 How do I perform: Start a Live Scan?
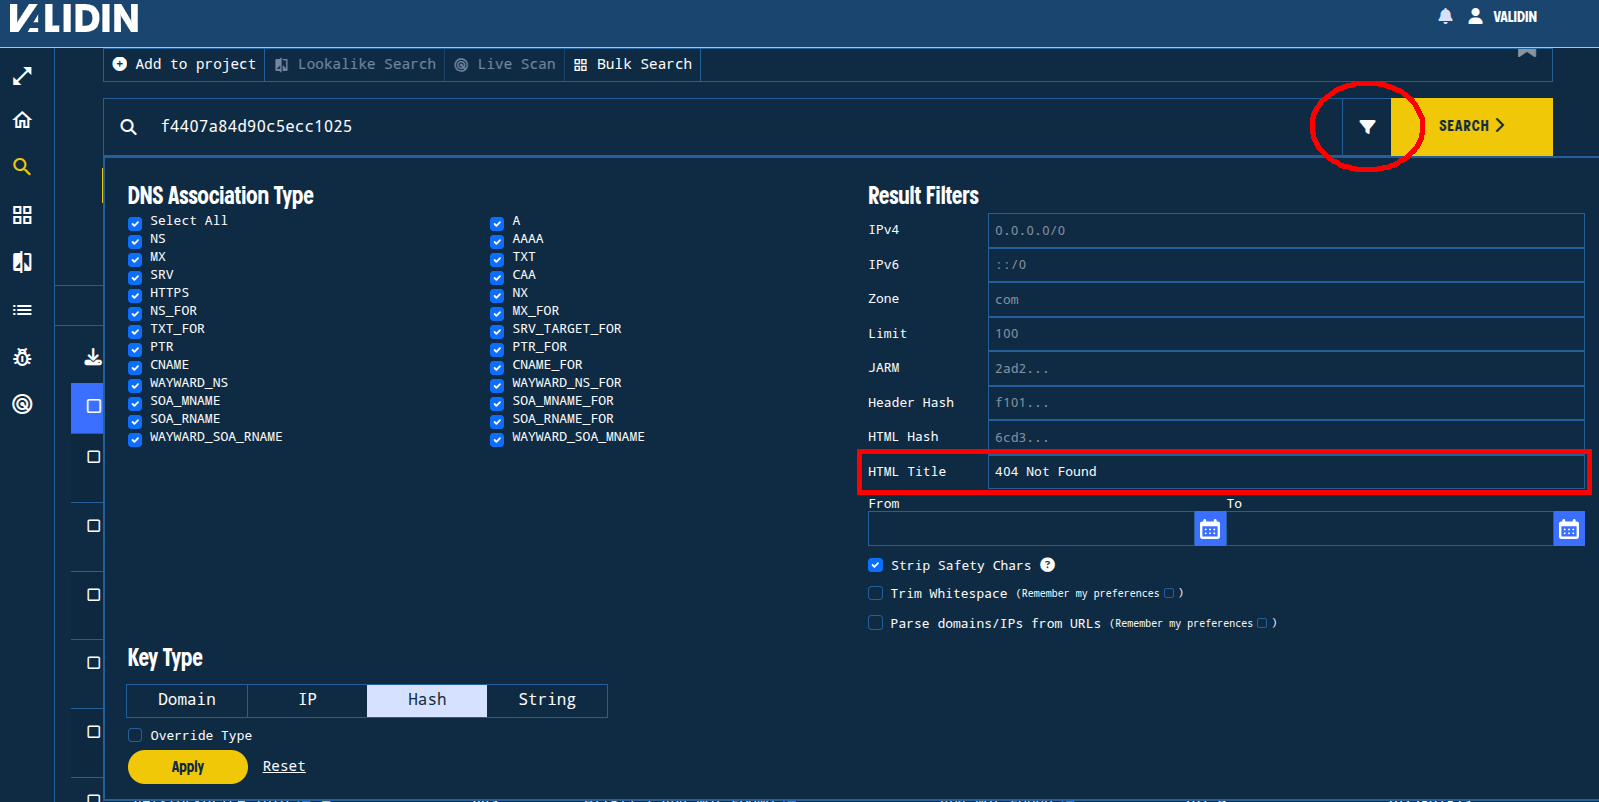pos(505,64)
